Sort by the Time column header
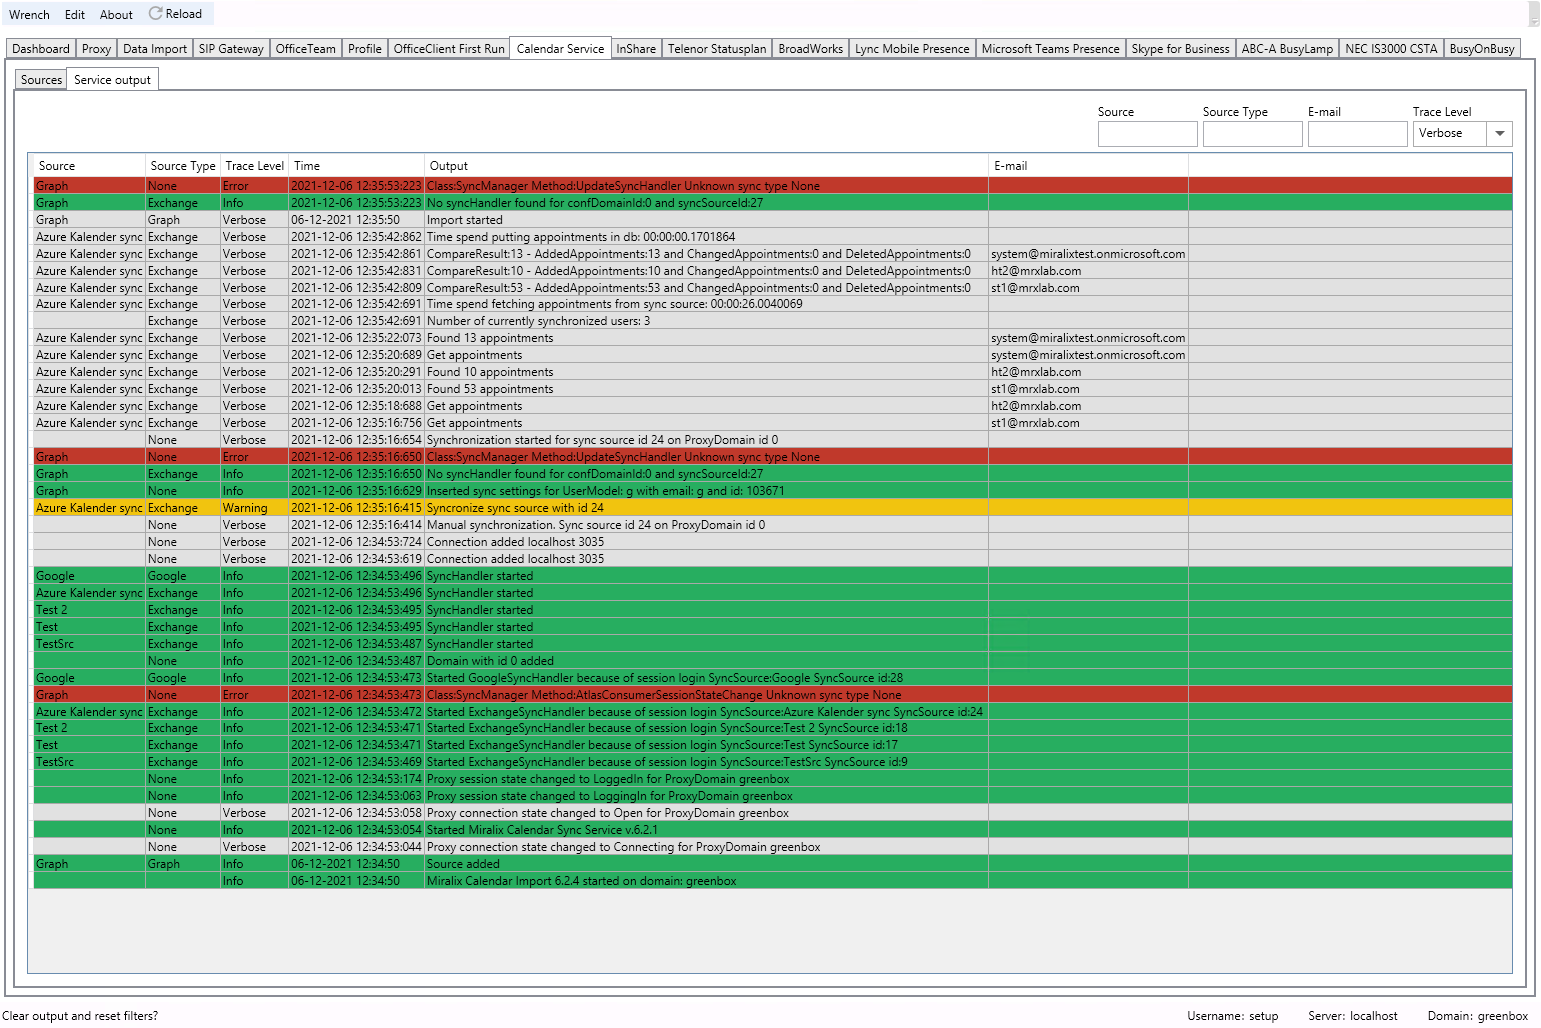The width and height of the screenshot is (1541, 1028). pyautogui.click(x=357, y=166)
